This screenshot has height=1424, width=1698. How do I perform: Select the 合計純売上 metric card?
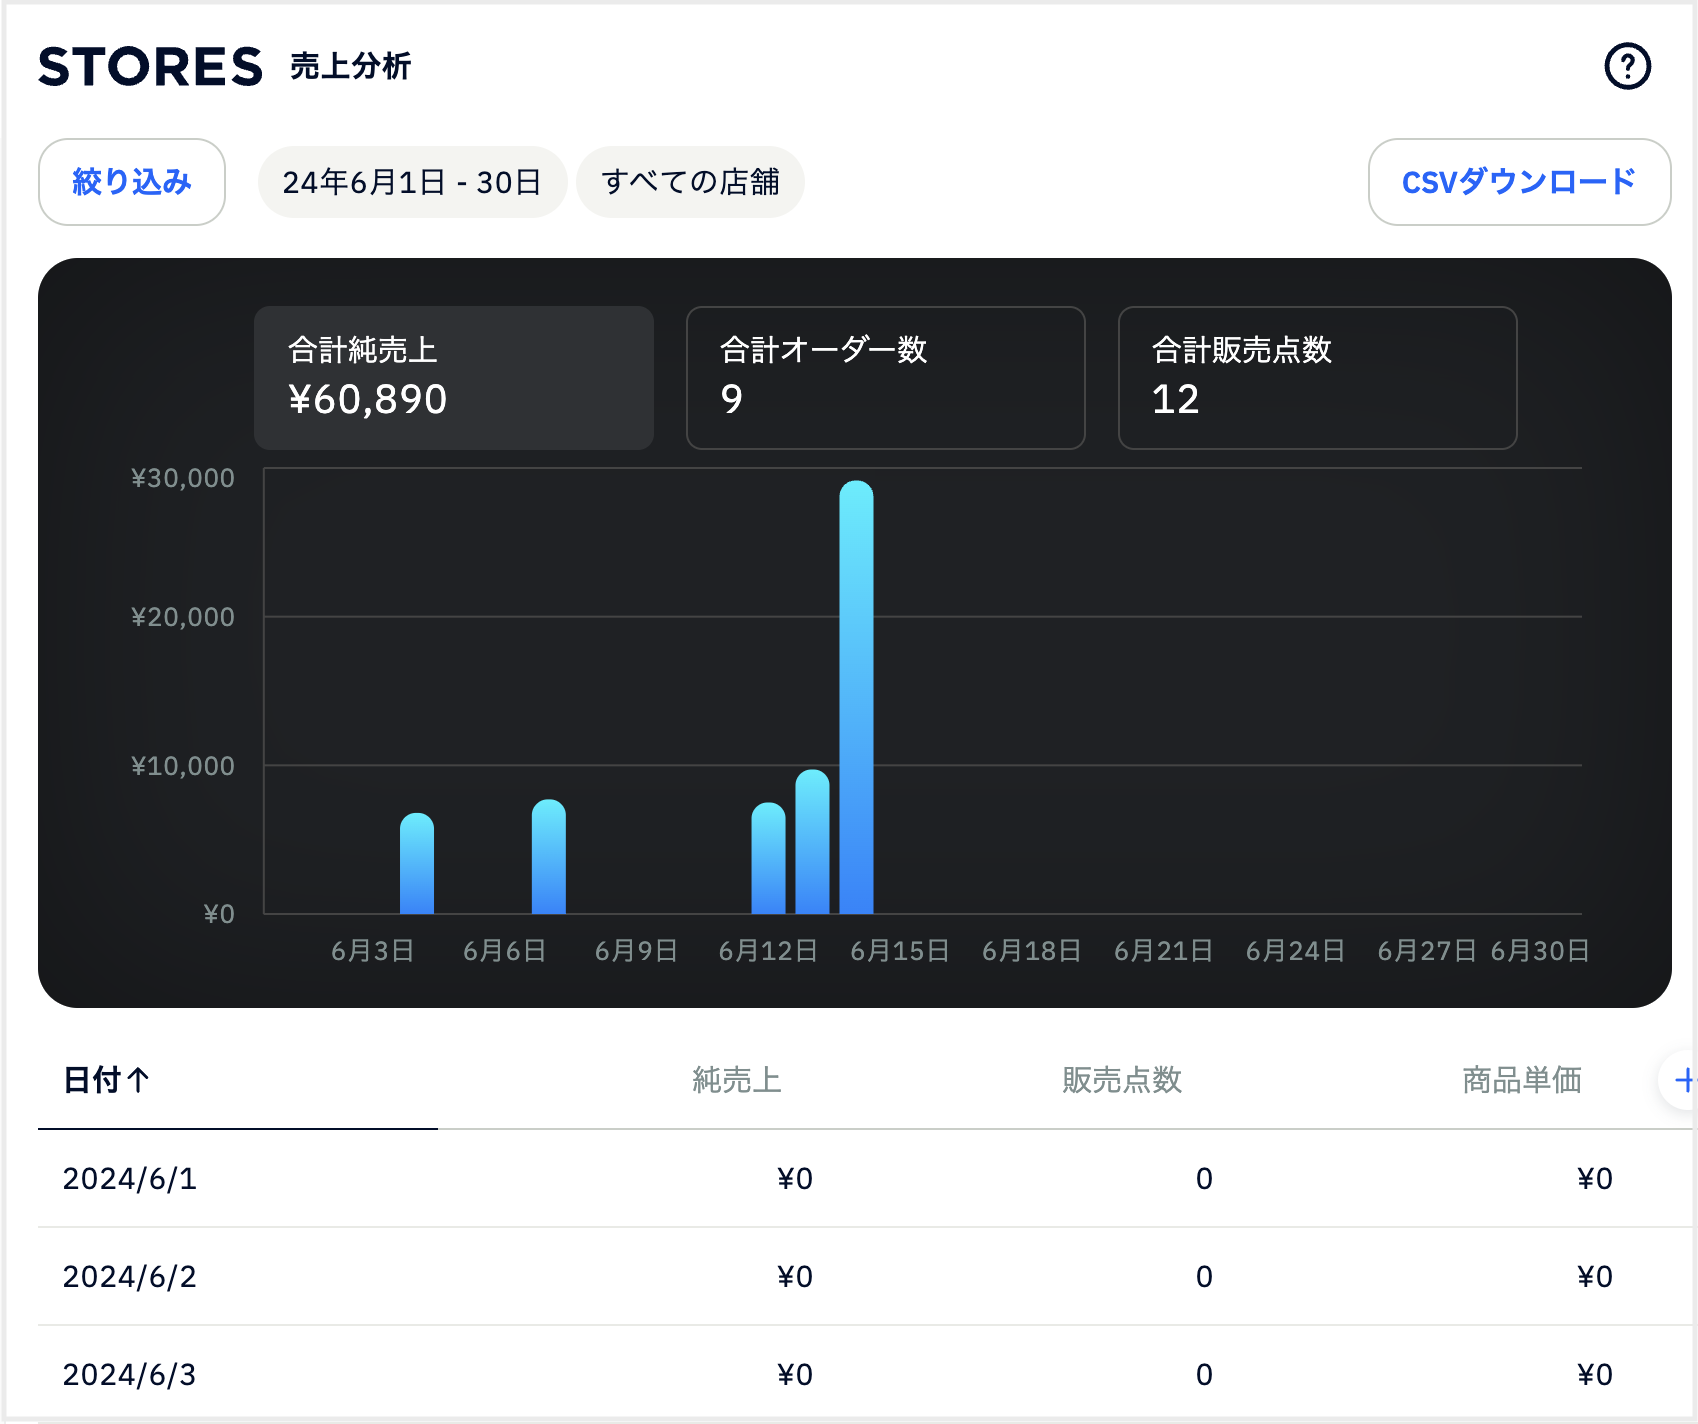(x=454, y=378)
